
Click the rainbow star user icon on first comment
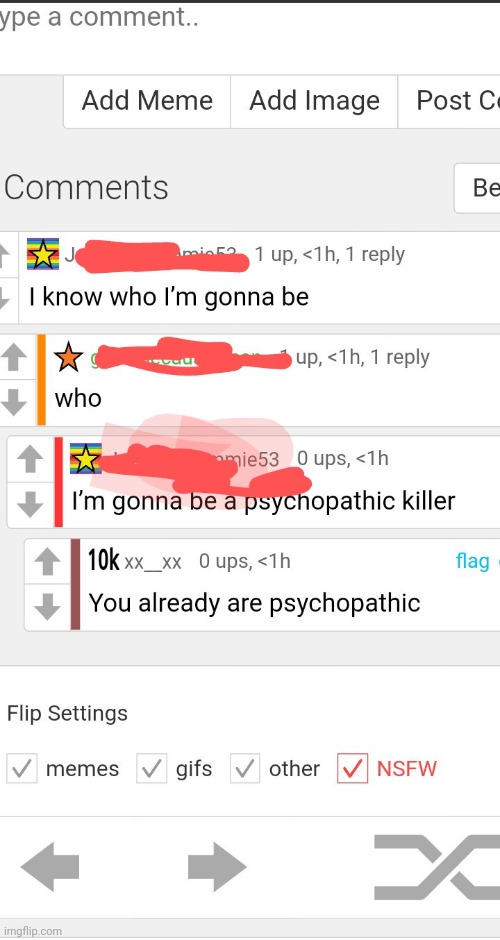(x=43, y=254)
